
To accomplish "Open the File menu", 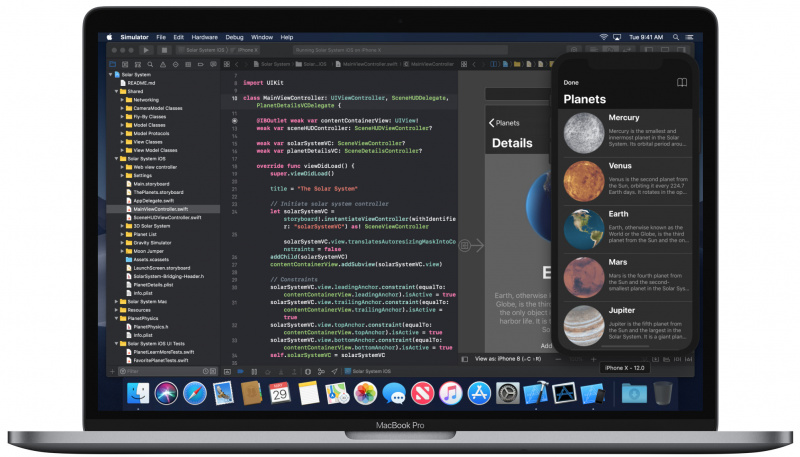I will 161,37.
